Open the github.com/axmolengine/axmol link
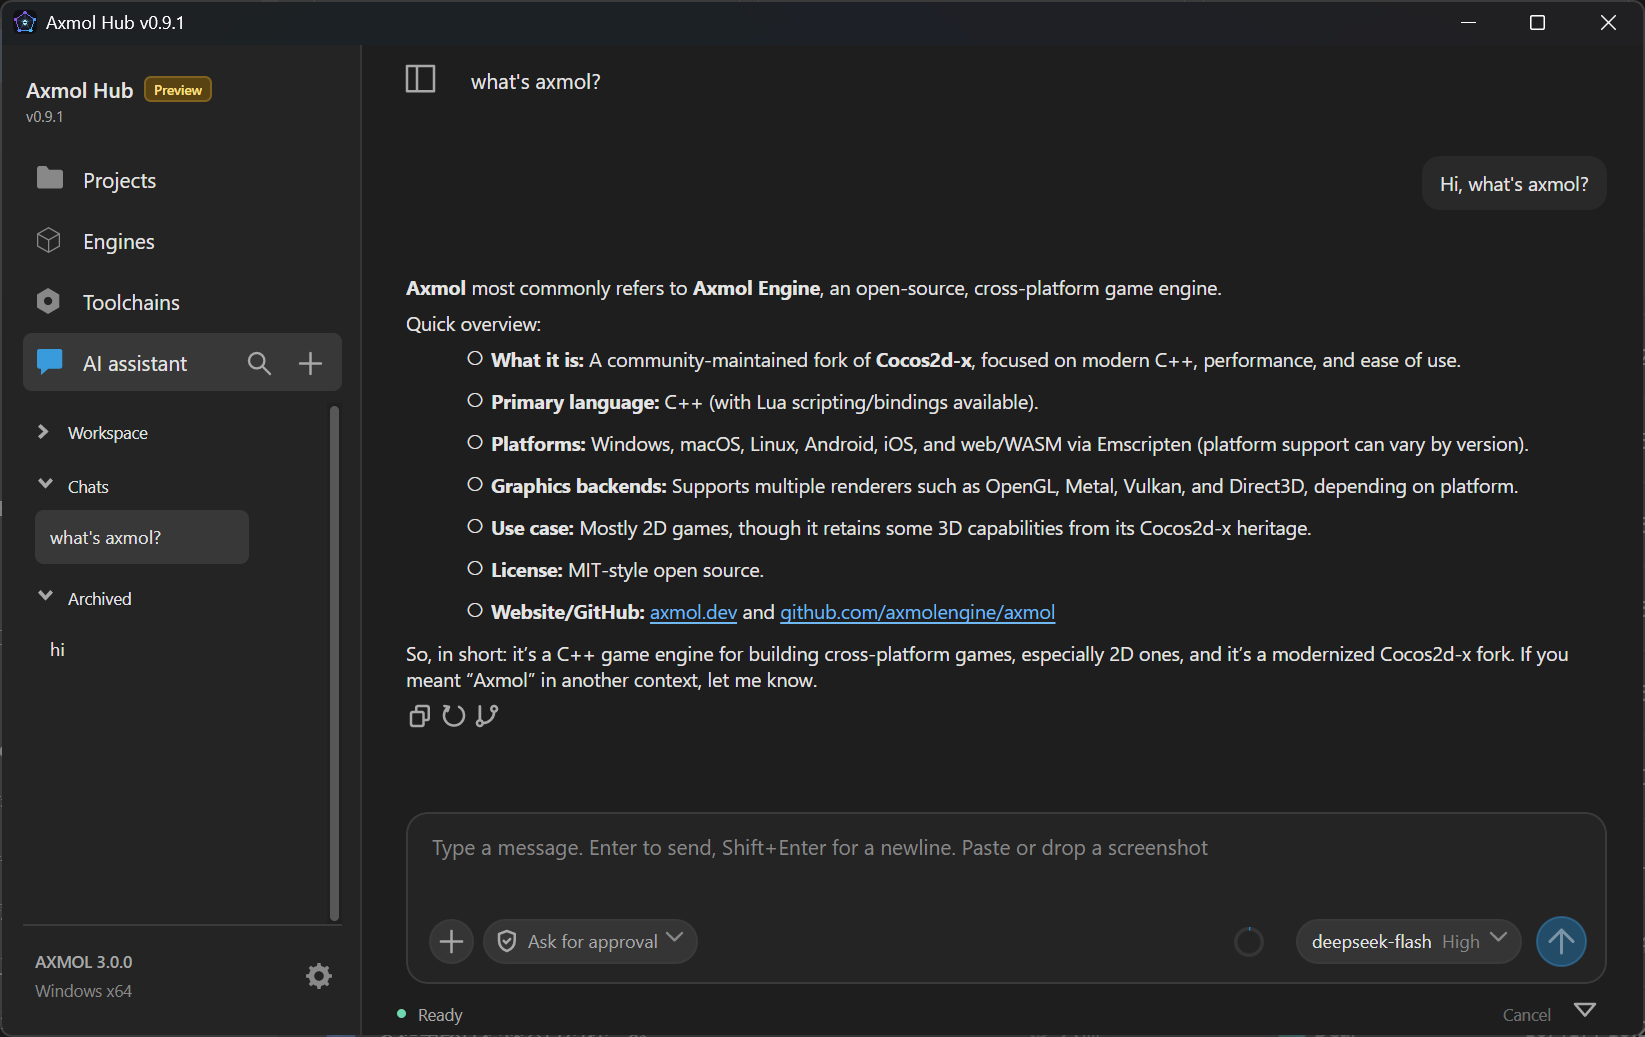The height and width of the screenshot is (1037, 1645). [917, 612]
